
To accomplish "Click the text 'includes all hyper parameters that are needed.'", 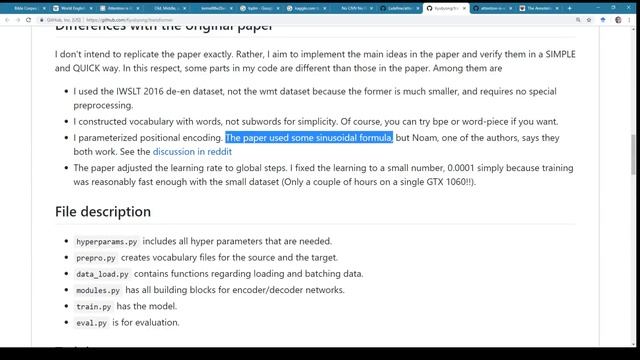I will pyautogui.click(x=237, y=241).
